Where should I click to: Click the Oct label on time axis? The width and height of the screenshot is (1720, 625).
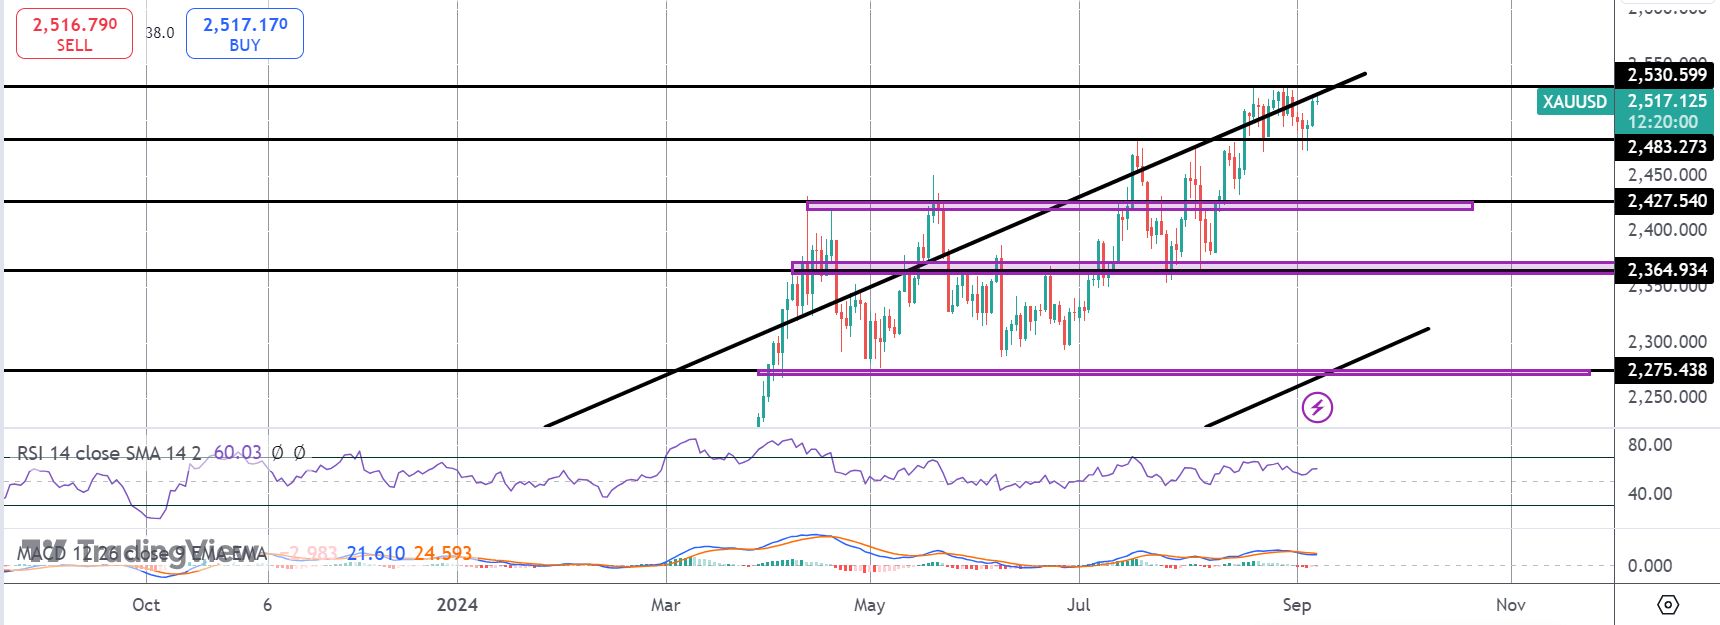[x=146, y=605]
